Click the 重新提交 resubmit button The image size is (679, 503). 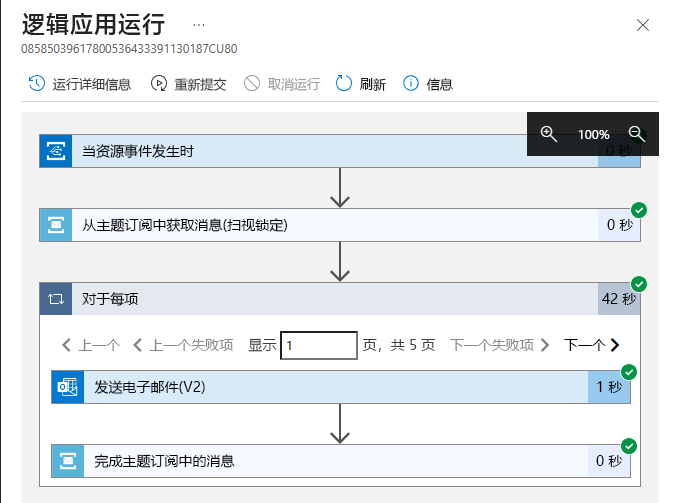(188, 84)
